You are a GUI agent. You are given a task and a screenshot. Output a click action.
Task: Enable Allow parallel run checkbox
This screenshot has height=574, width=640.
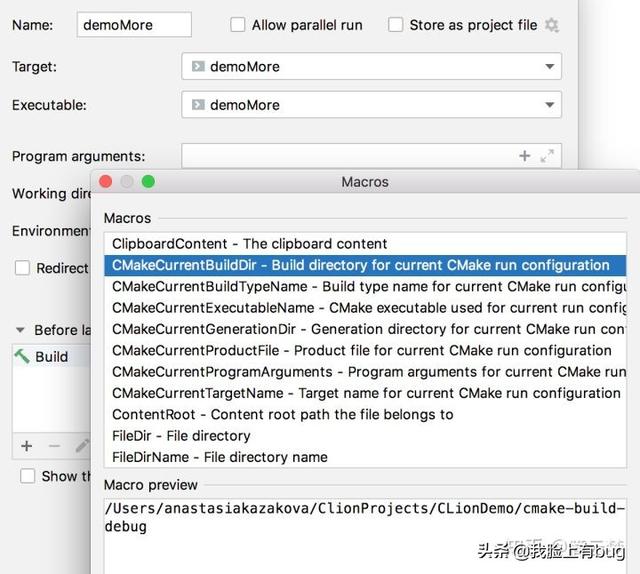(x=238, y=25)
